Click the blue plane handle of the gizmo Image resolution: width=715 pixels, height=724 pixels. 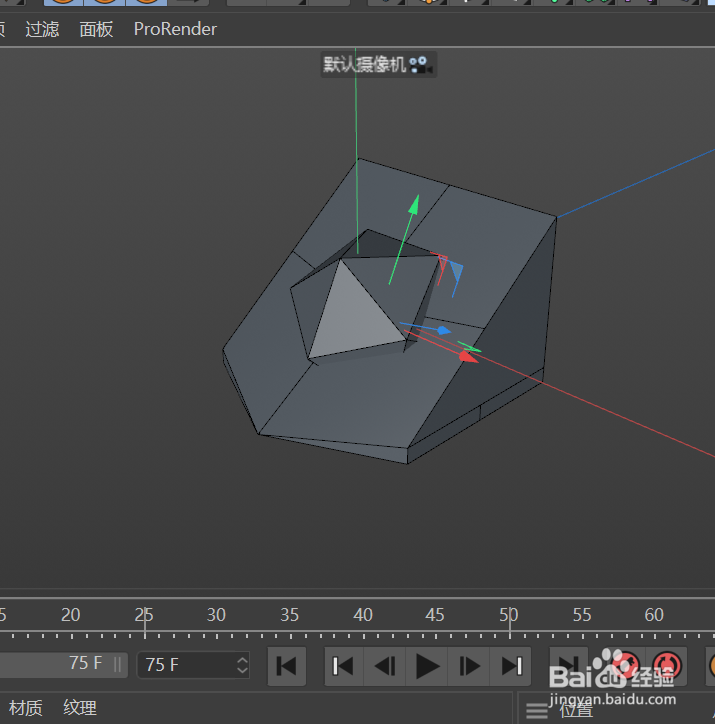[456, 270]
